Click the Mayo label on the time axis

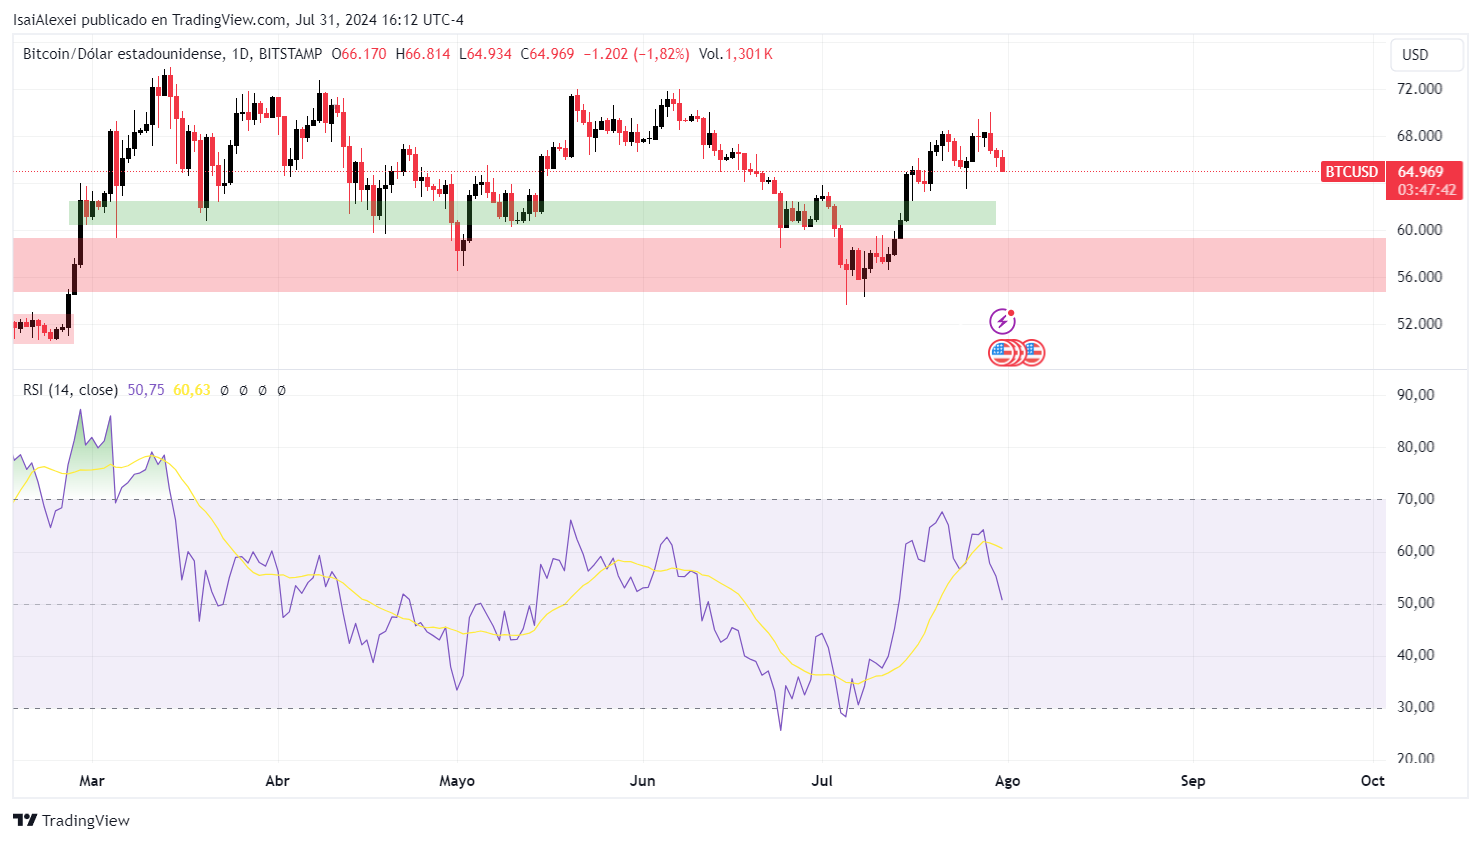tap(457, 781)
